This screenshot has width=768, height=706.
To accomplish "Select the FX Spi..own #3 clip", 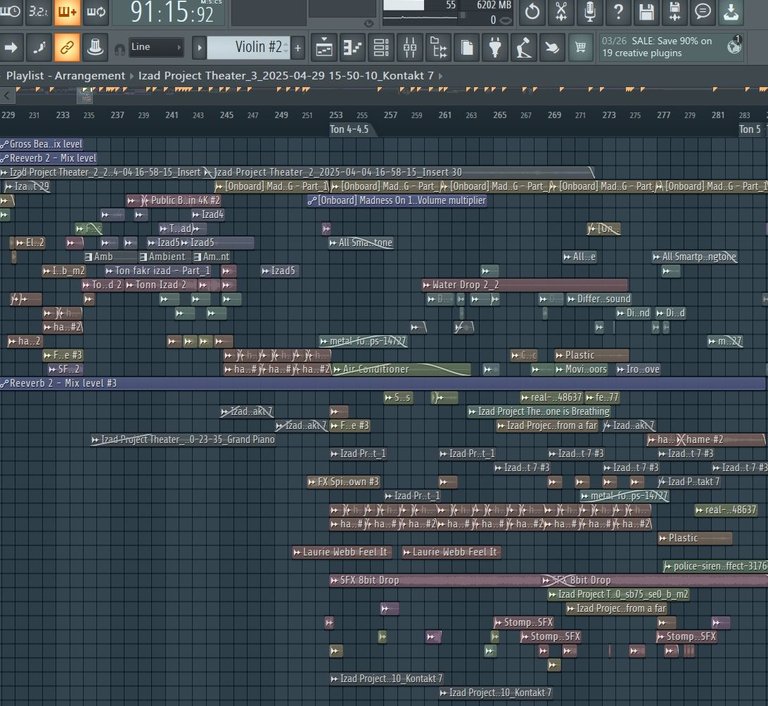I will coord(343,482).
